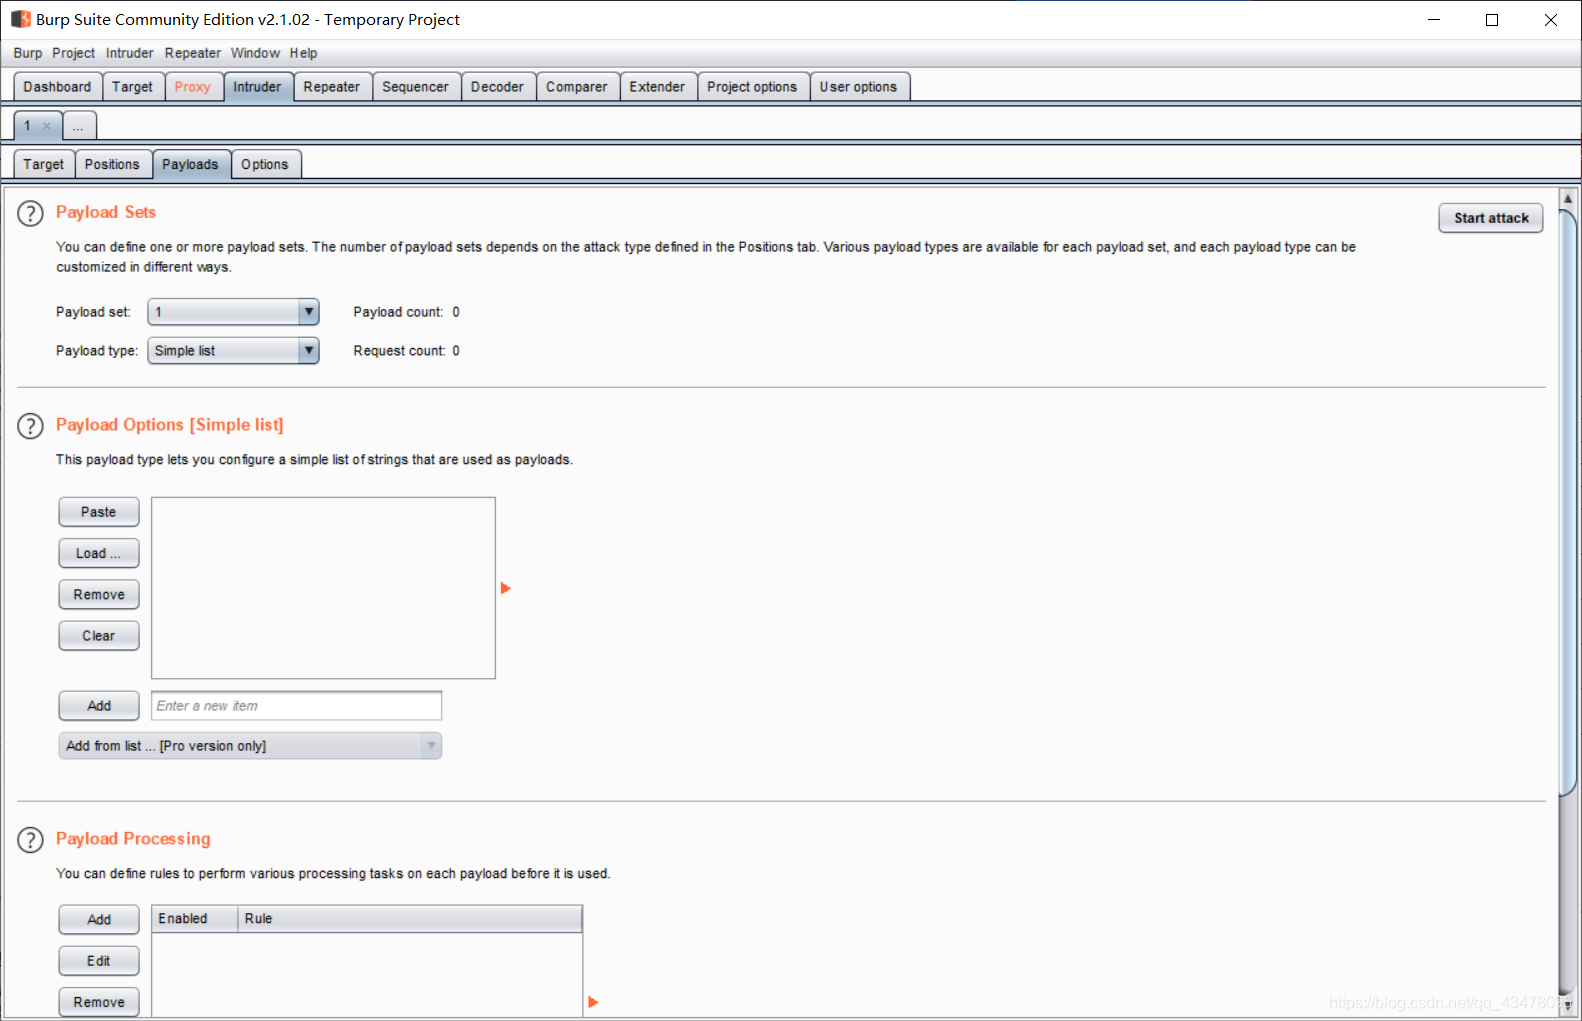Open help for Payload Options section

click(x=30, y=426)
